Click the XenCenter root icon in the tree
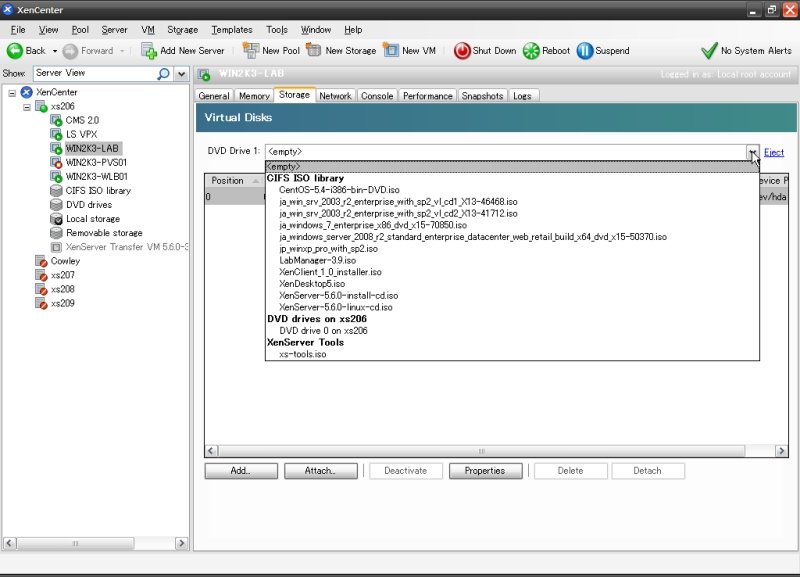800x577 pixels. pos(27,92)
